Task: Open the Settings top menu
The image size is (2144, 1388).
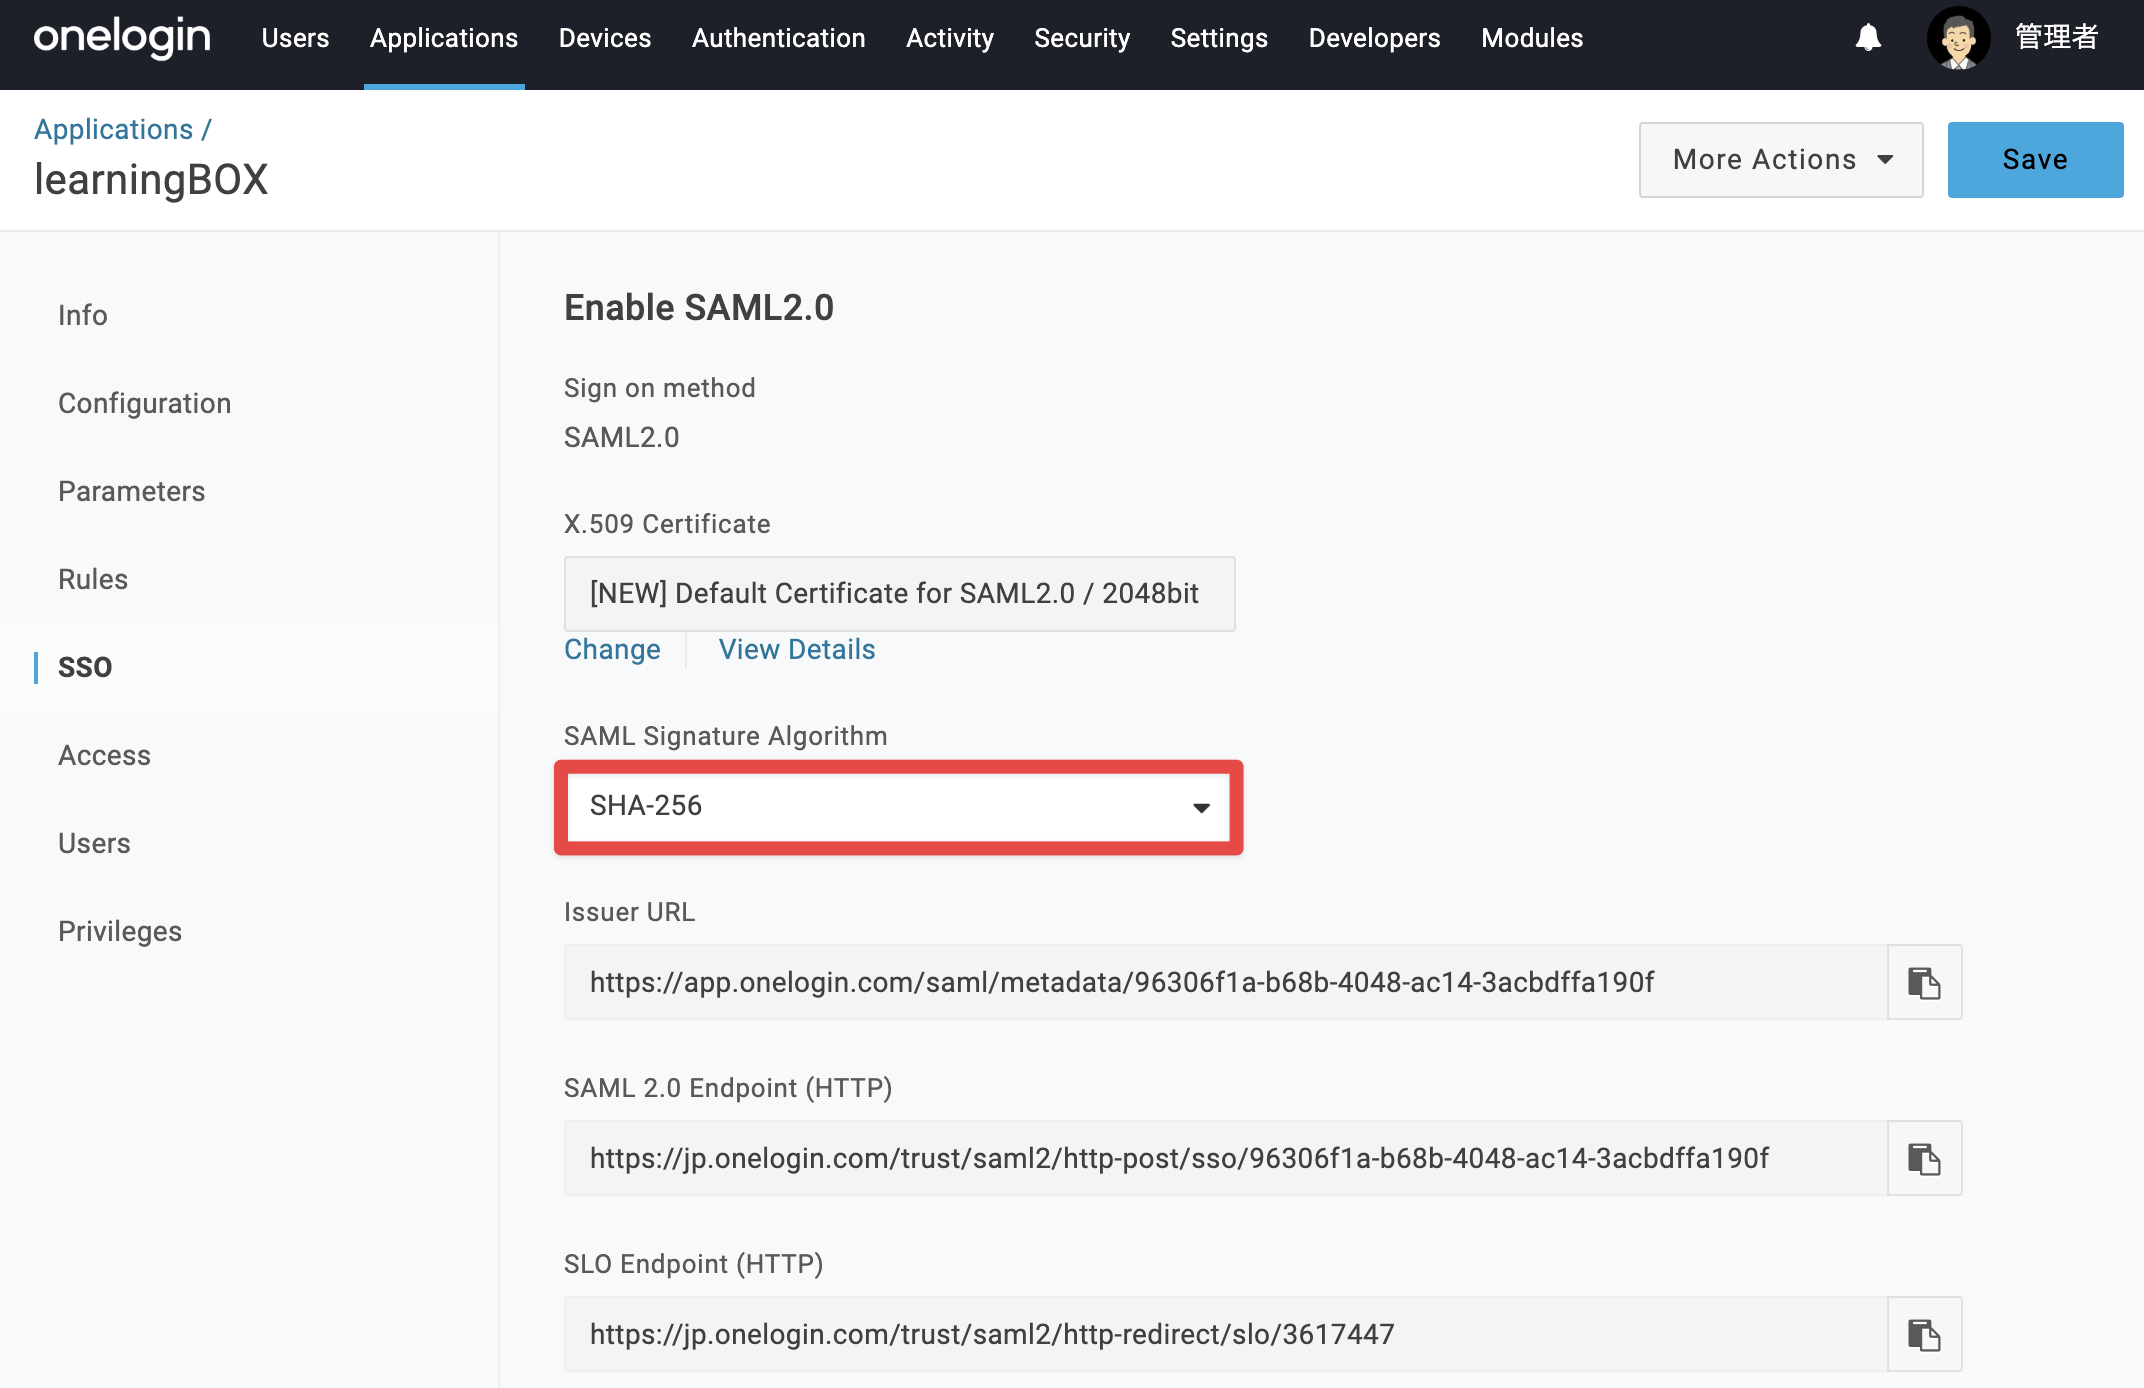Action: (1219, 38)
